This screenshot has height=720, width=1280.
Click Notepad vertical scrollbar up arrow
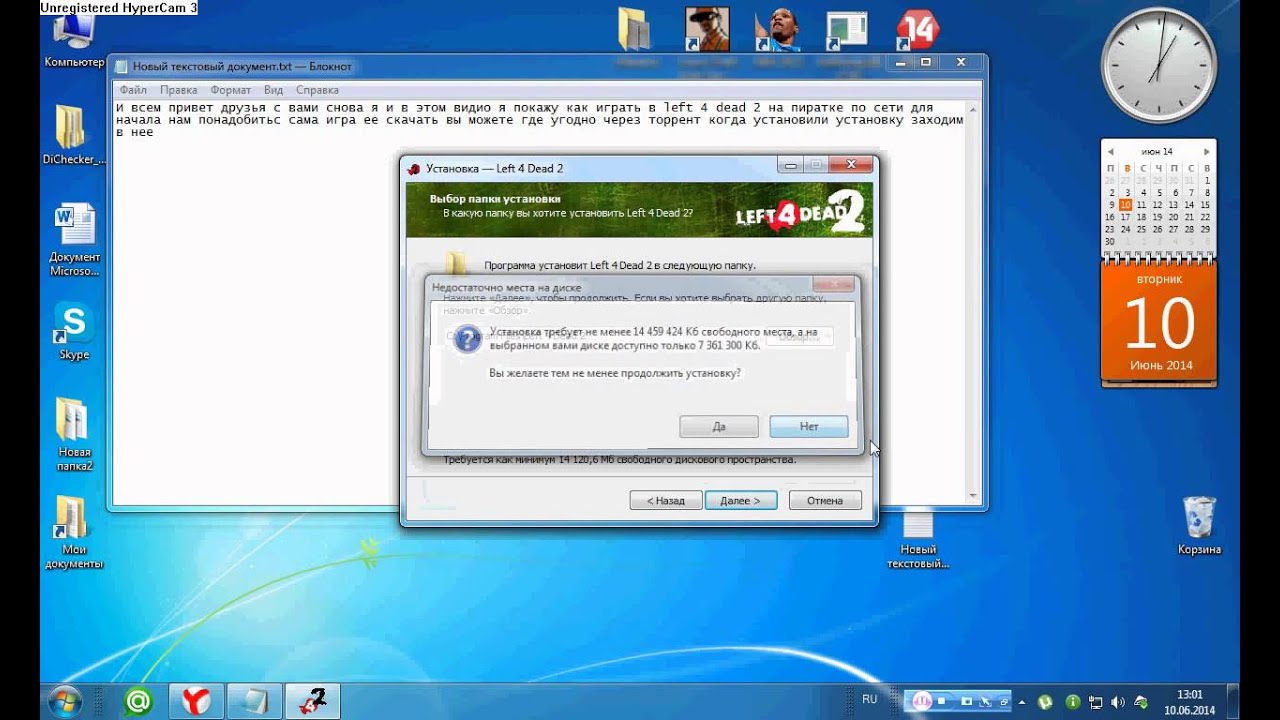[x=975, y=108]
